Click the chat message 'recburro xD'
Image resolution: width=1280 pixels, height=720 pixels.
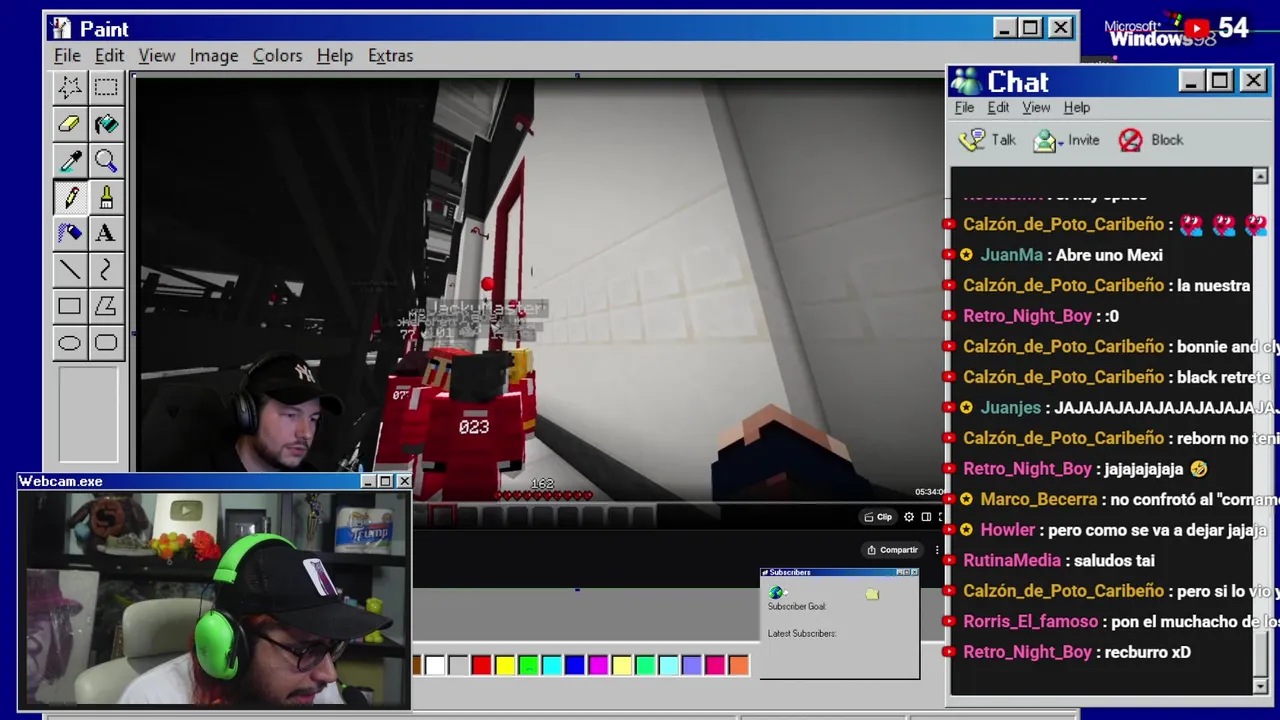[x=1147, y=652]
